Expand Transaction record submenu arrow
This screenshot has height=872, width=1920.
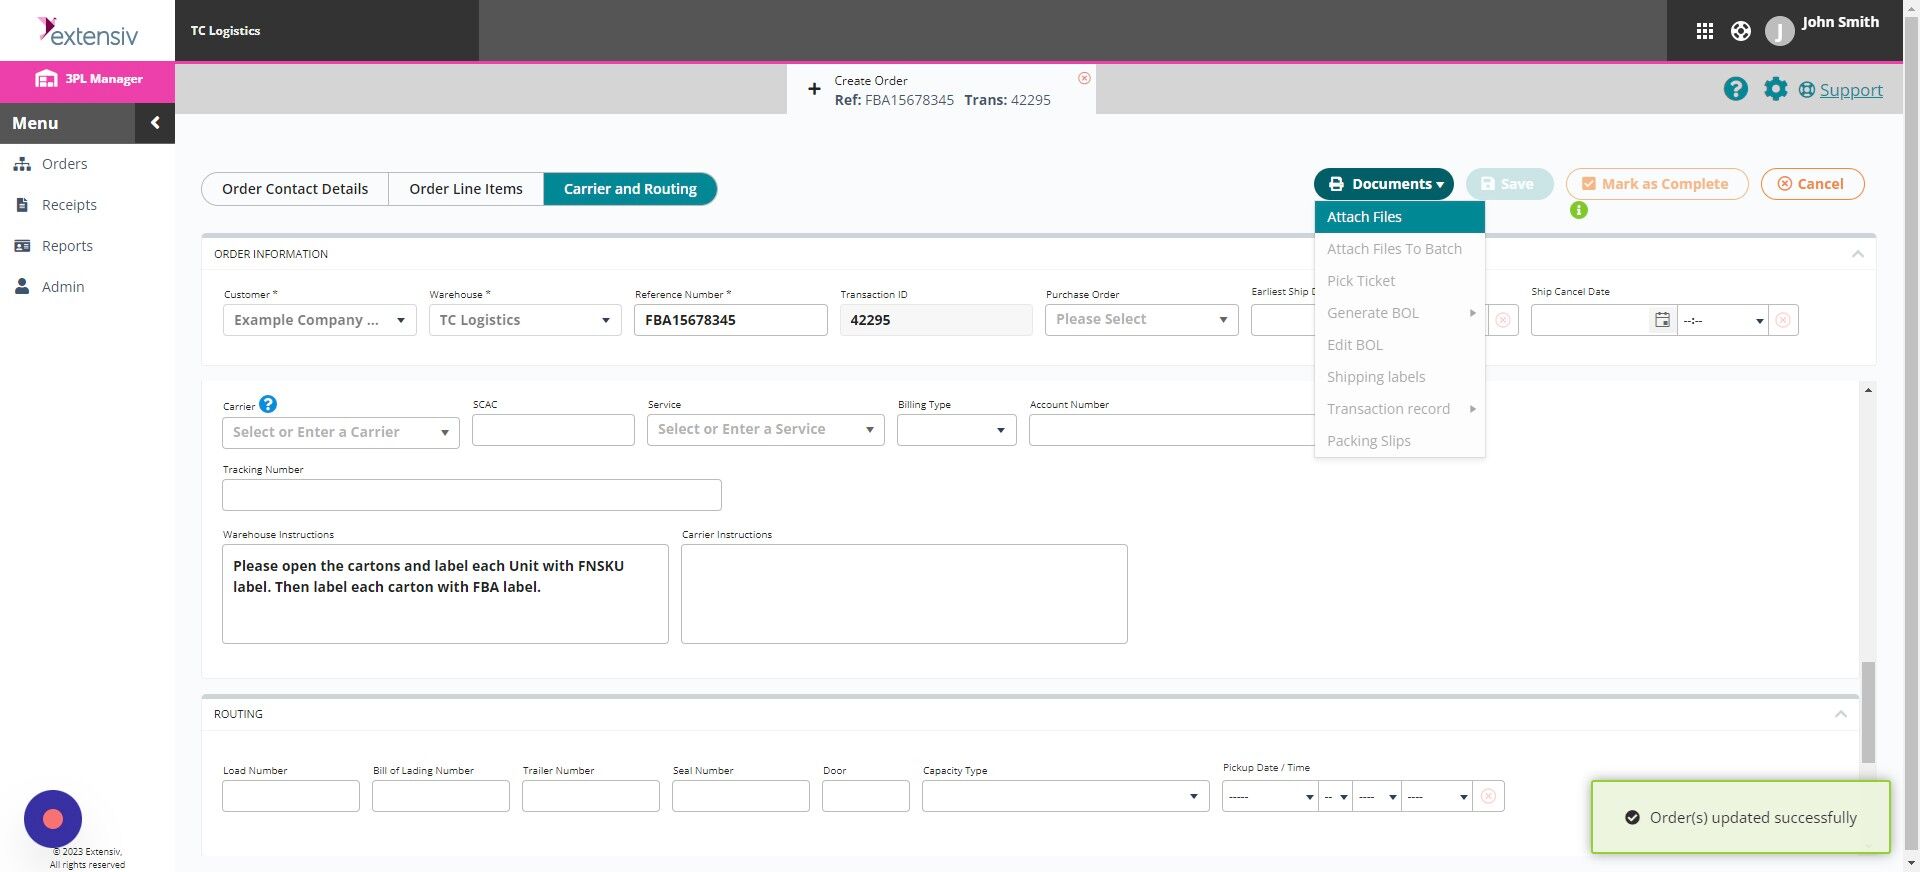tap(1472, 409)
